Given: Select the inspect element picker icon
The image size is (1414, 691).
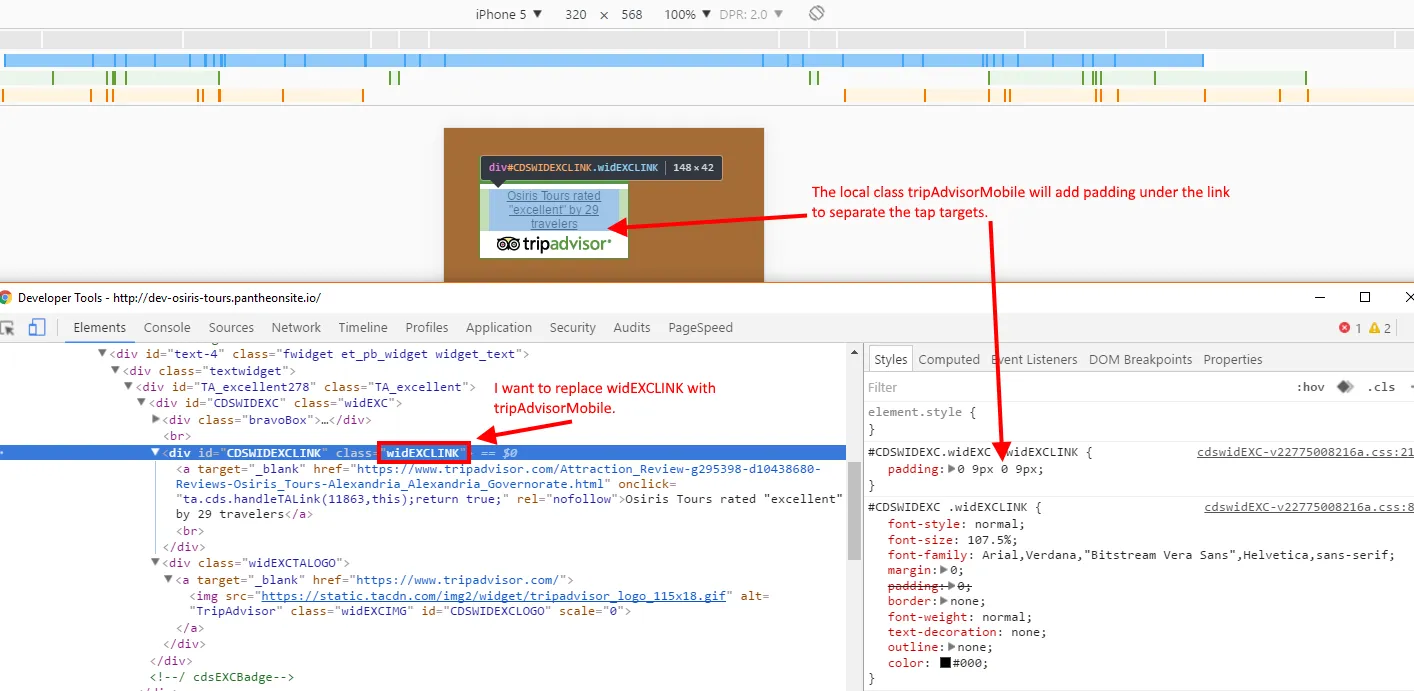Looking at the screenshot, I should click(x=7, y=327).
